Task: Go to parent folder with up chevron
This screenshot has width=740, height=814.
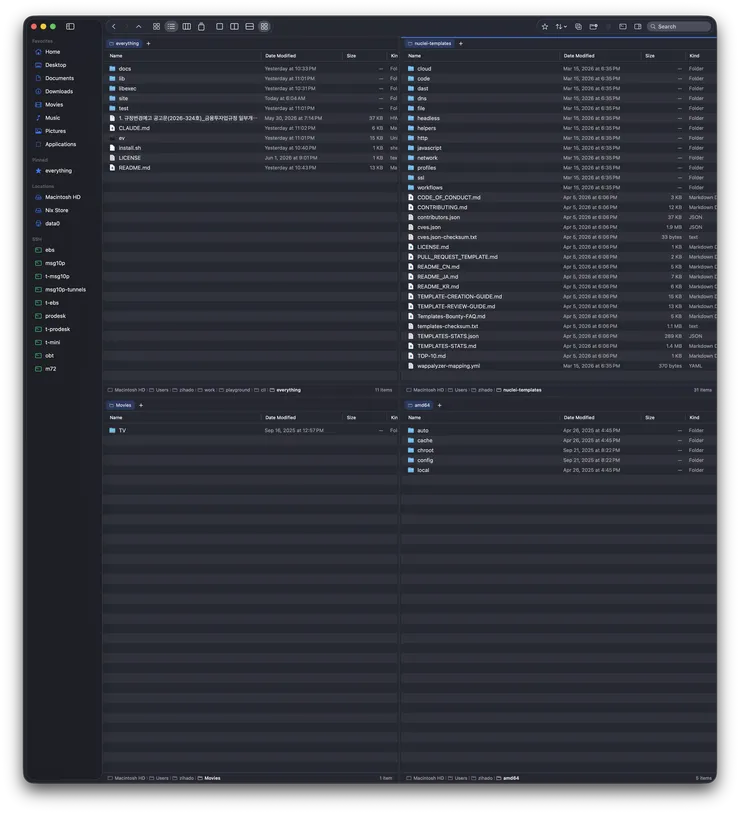Action: [139, 26]
